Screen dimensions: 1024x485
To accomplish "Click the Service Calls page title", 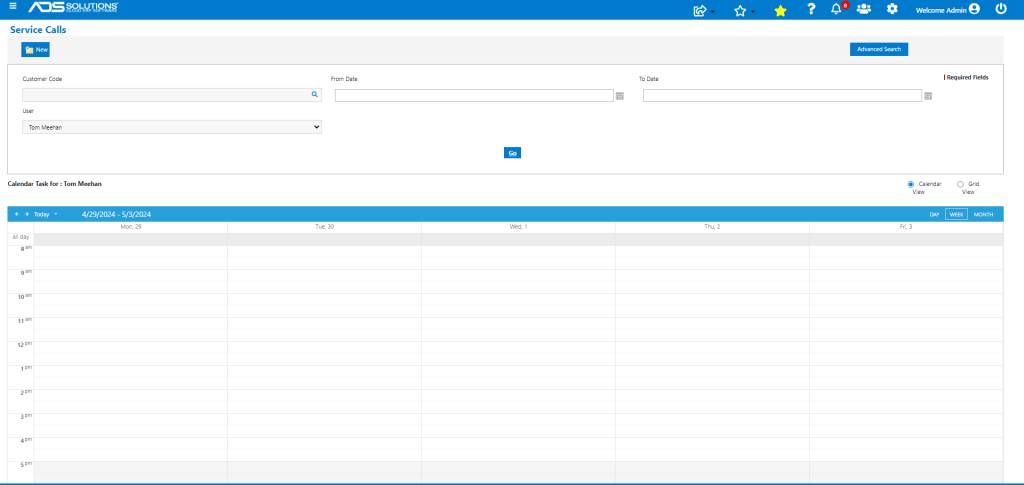I will coord(38,29).
